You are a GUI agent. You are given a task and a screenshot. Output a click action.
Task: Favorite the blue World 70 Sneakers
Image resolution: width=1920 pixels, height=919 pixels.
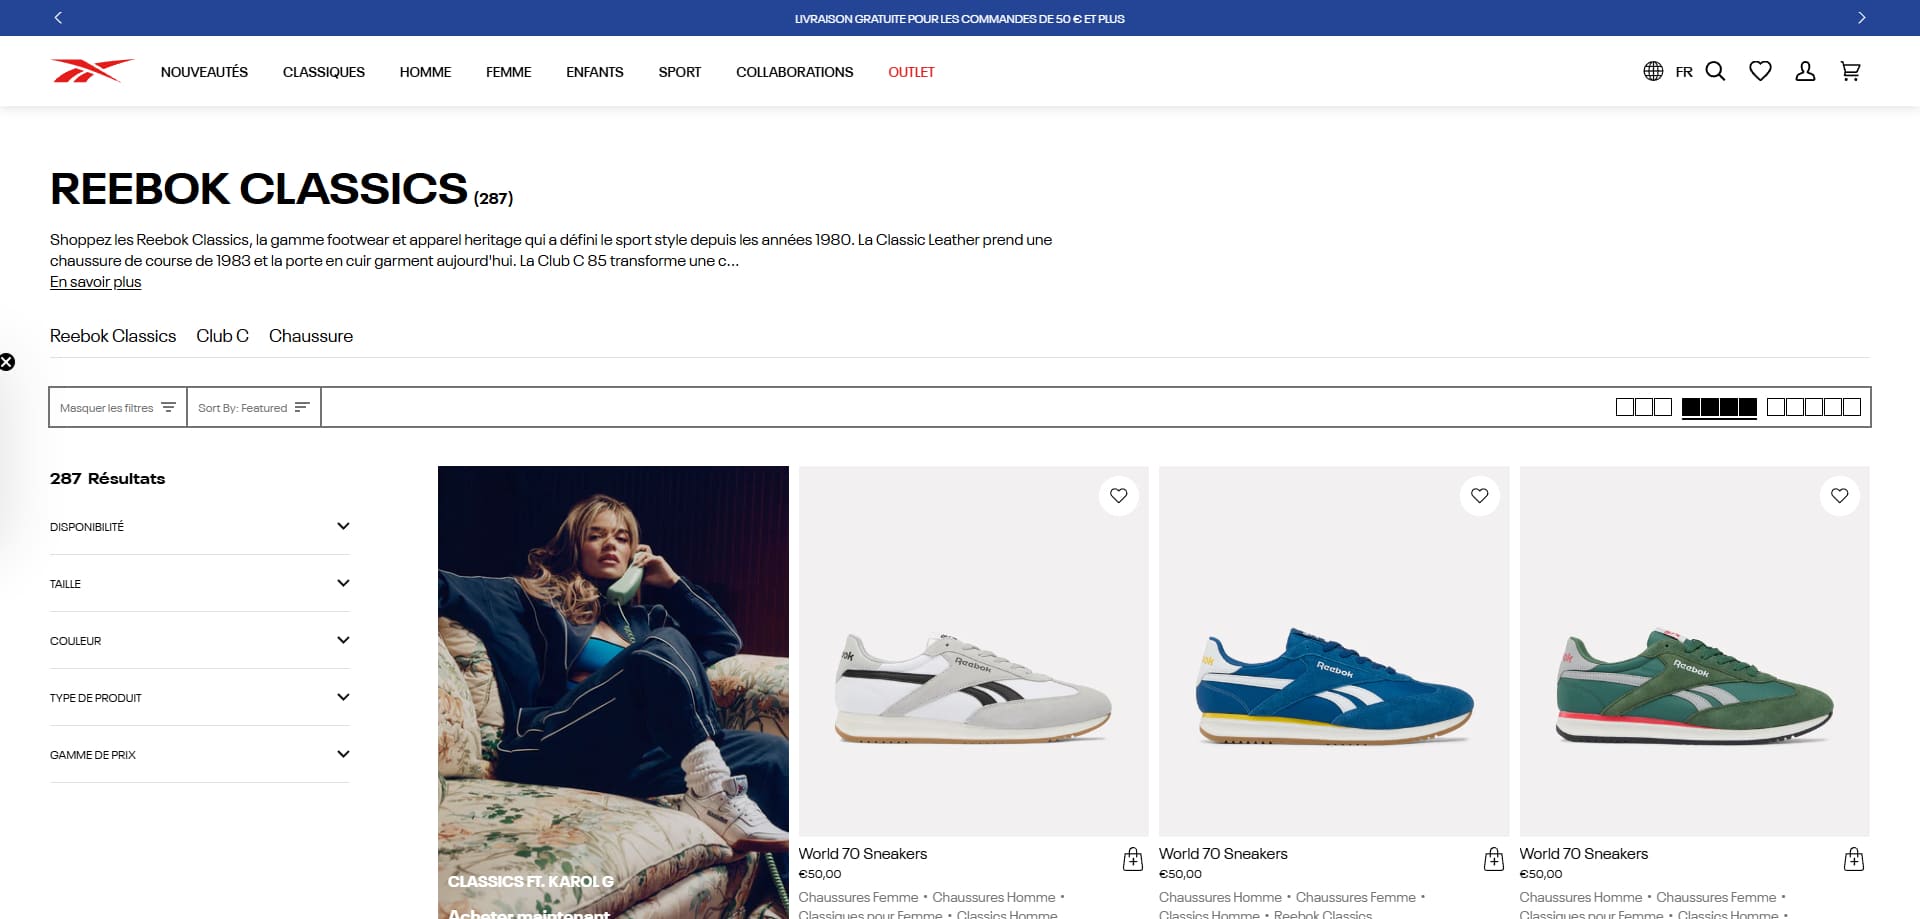pyautogui.click(x=1479, y=496)
